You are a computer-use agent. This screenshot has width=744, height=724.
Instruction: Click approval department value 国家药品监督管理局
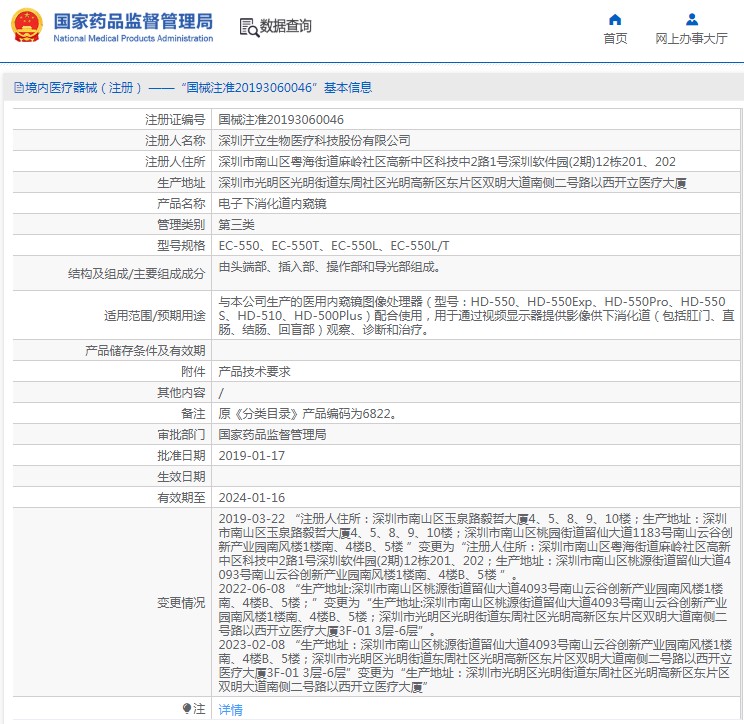pyautogui.click(x=272, y=435)
